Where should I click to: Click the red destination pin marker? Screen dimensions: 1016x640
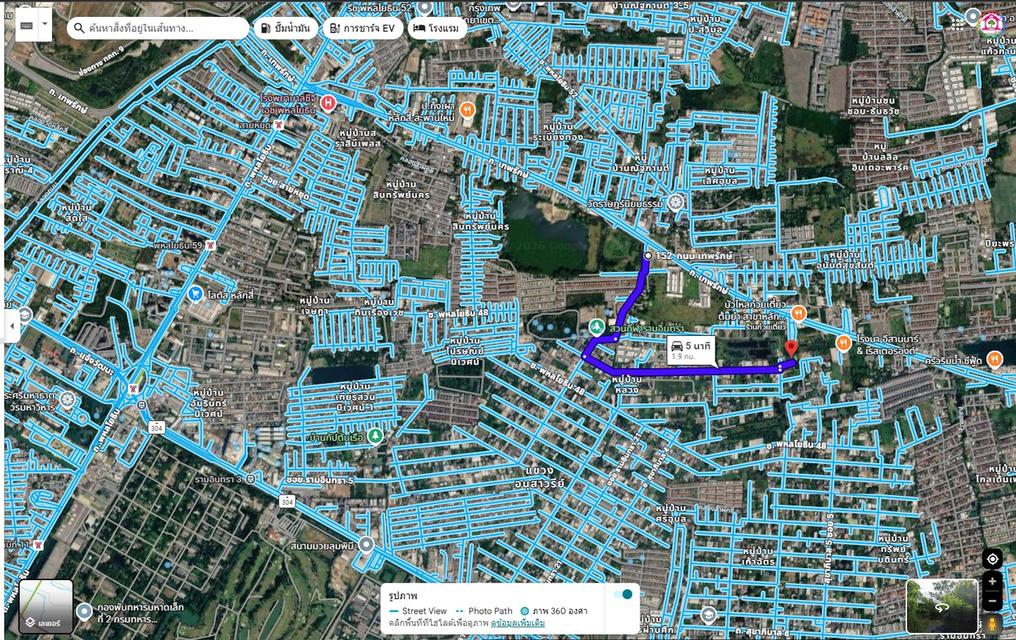coord(791,348)
